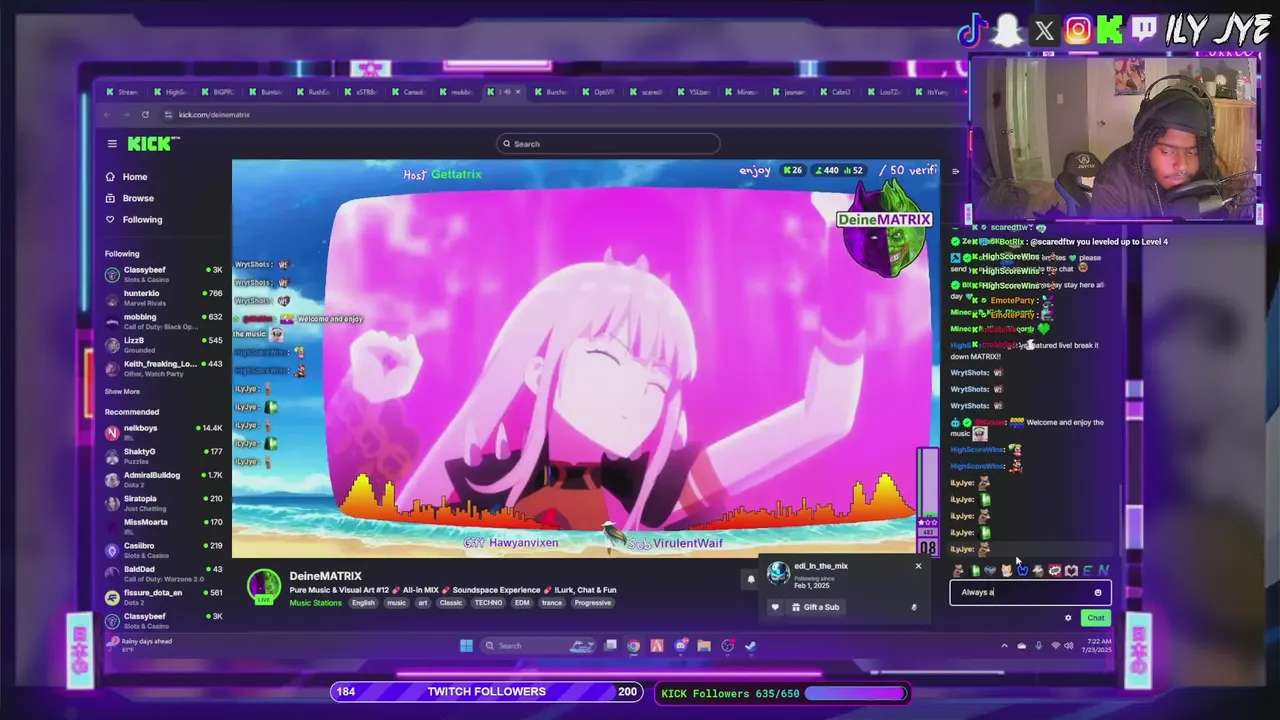Open MissMoarta recommended channel
This screenshot has height=720, width=1280.
coord(163,525)
